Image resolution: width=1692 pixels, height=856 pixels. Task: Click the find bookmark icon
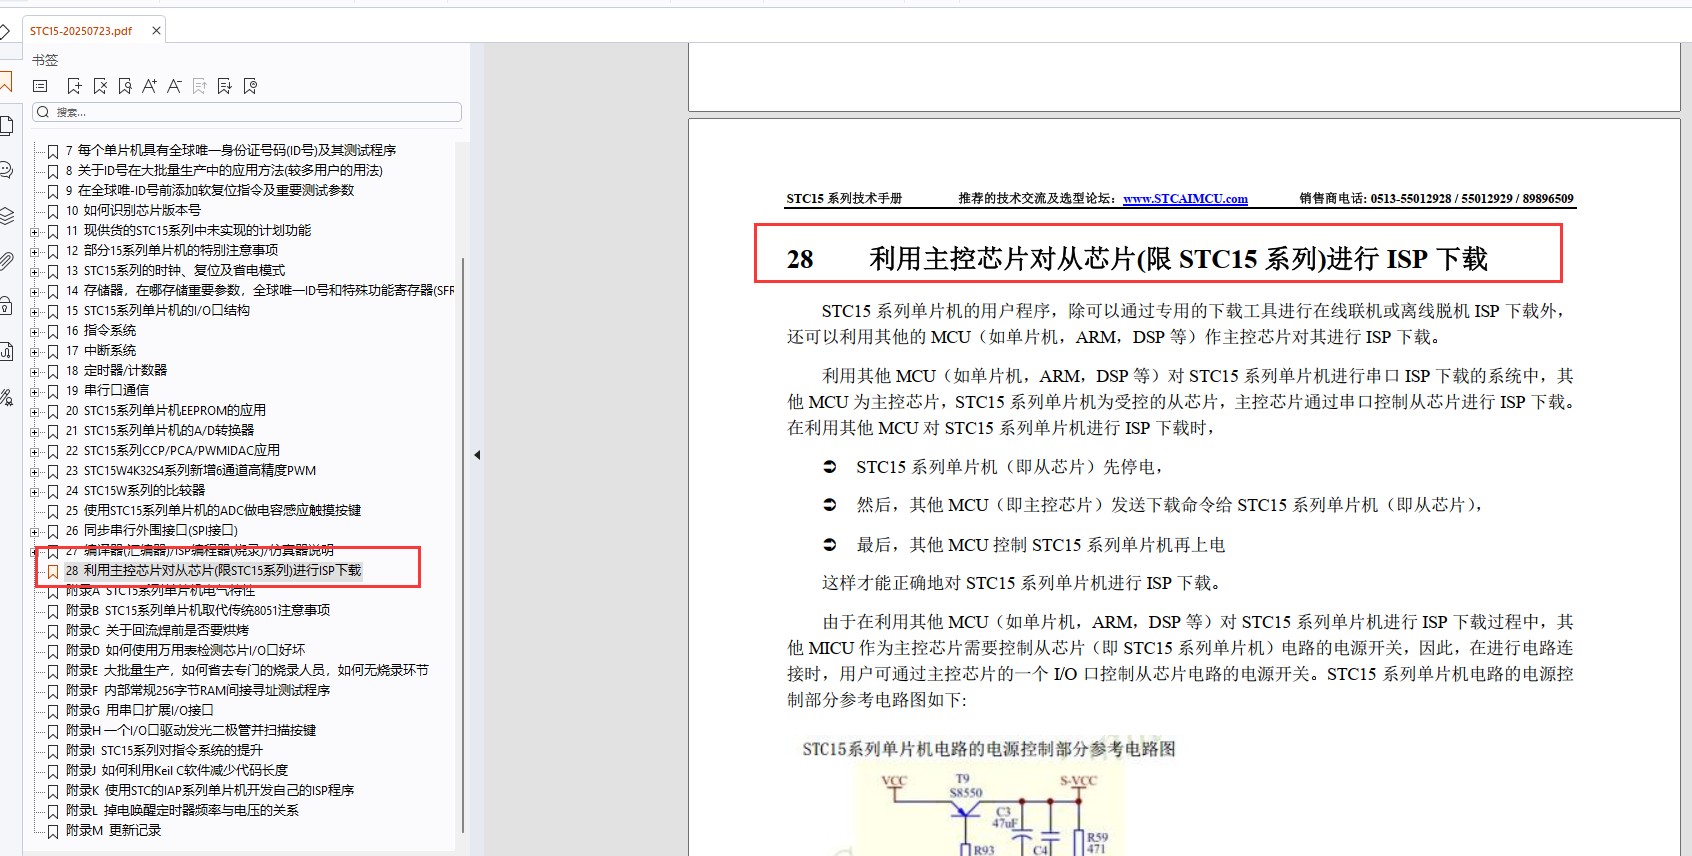(x=125, y=87)
